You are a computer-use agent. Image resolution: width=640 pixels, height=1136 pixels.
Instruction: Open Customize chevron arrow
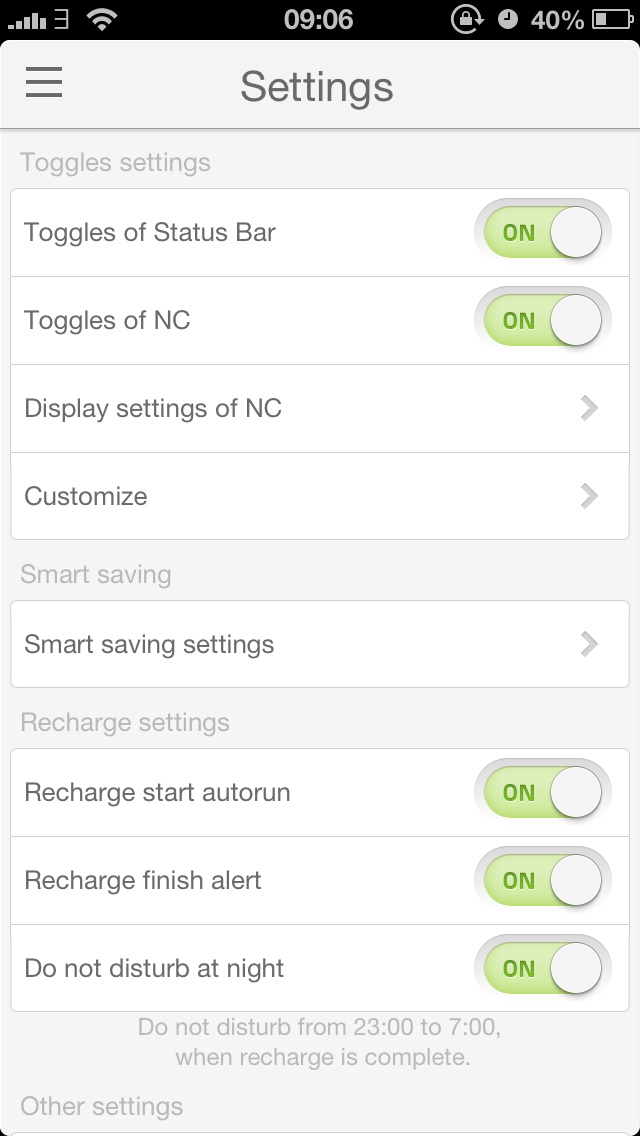590,496
